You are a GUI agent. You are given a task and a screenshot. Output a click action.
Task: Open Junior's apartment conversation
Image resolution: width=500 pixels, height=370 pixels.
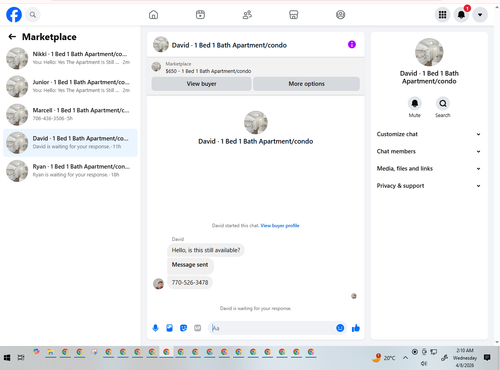[70, 86]
